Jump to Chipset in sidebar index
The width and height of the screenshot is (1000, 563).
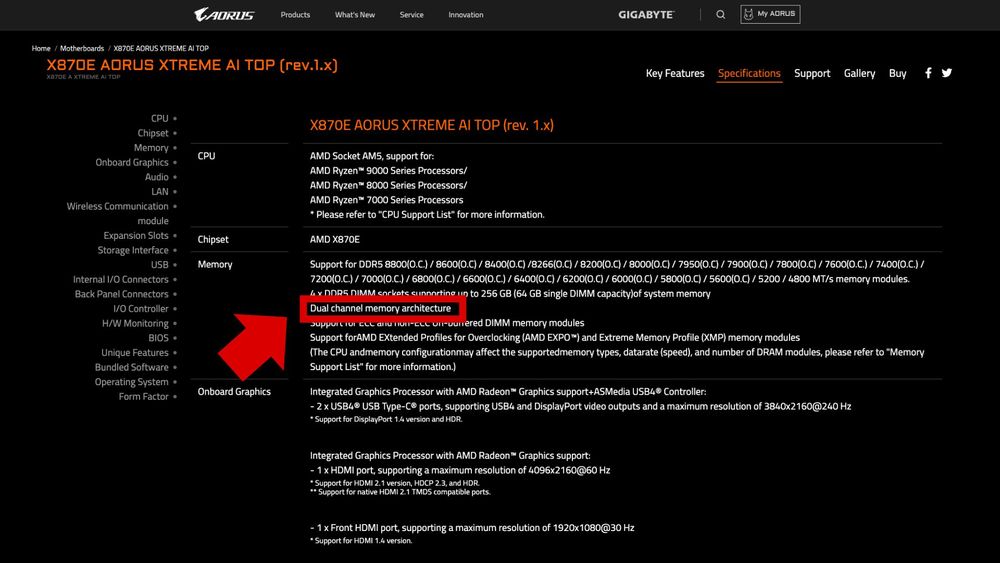153,133
